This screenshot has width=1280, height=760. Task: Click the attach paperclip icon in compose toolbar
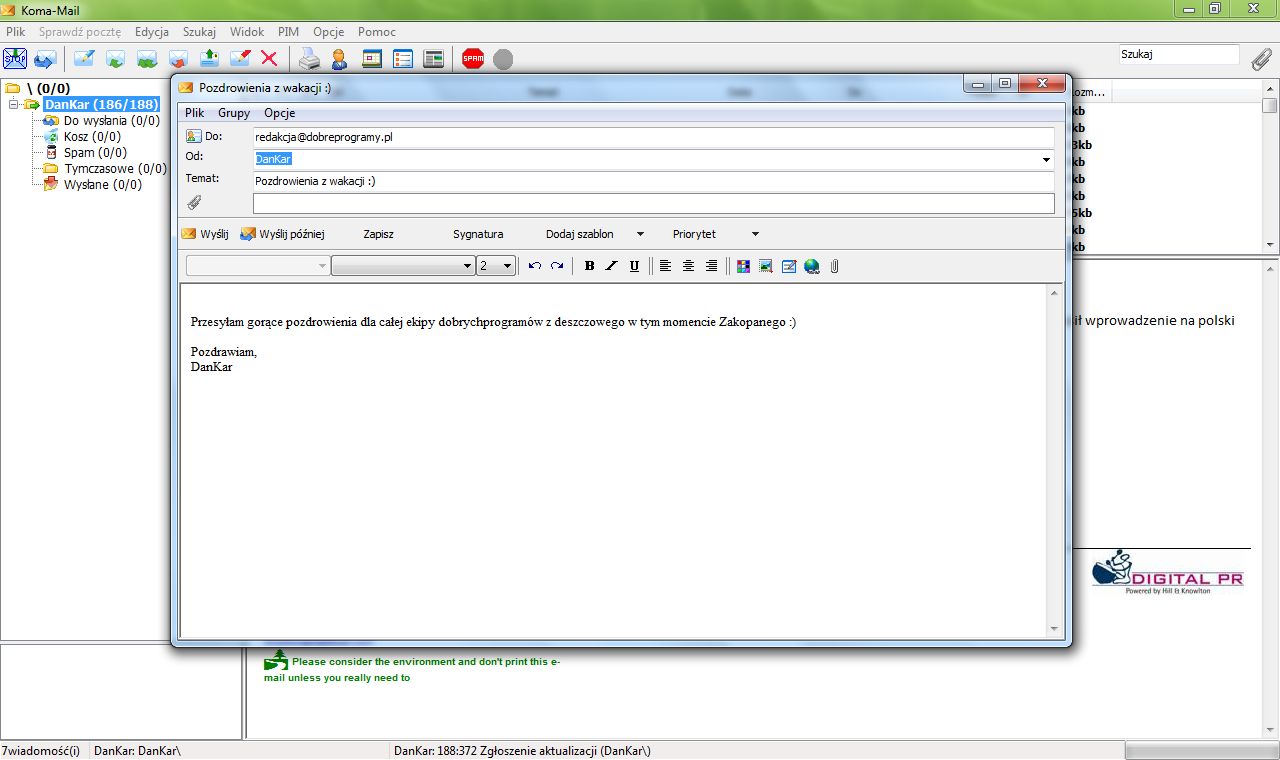834,266
